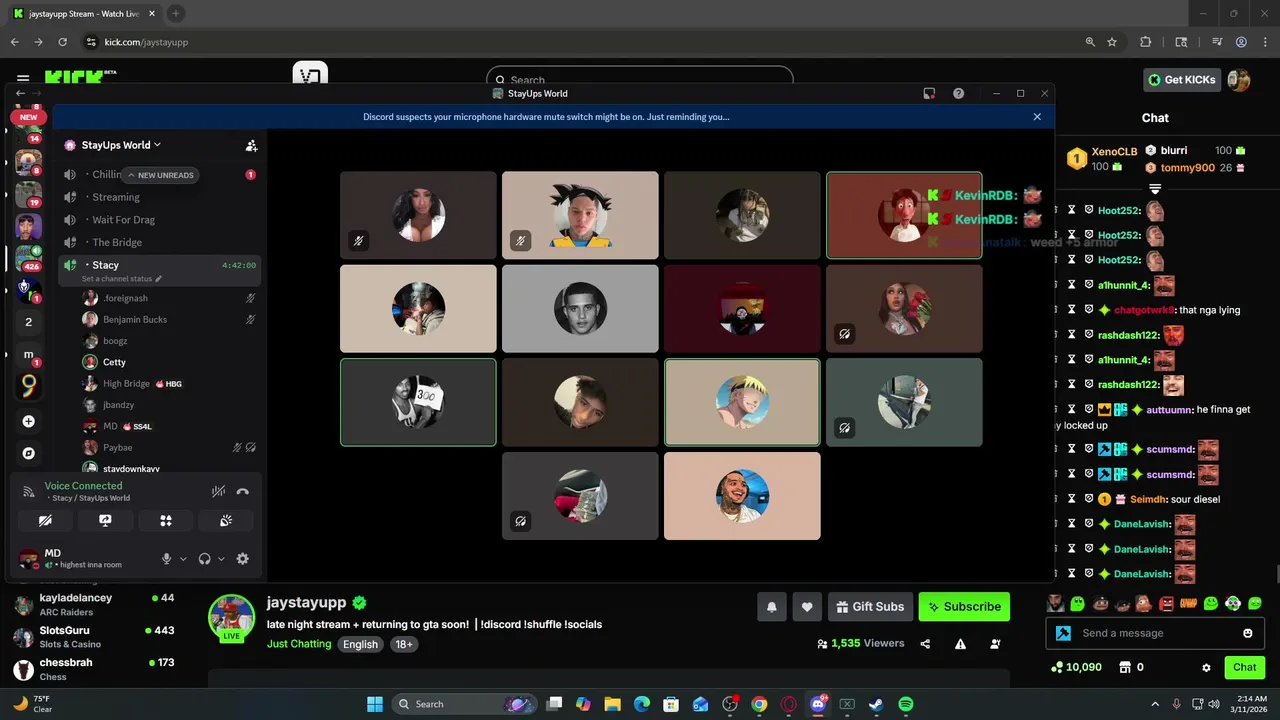Open Discord soundboard button

(226, 520)
